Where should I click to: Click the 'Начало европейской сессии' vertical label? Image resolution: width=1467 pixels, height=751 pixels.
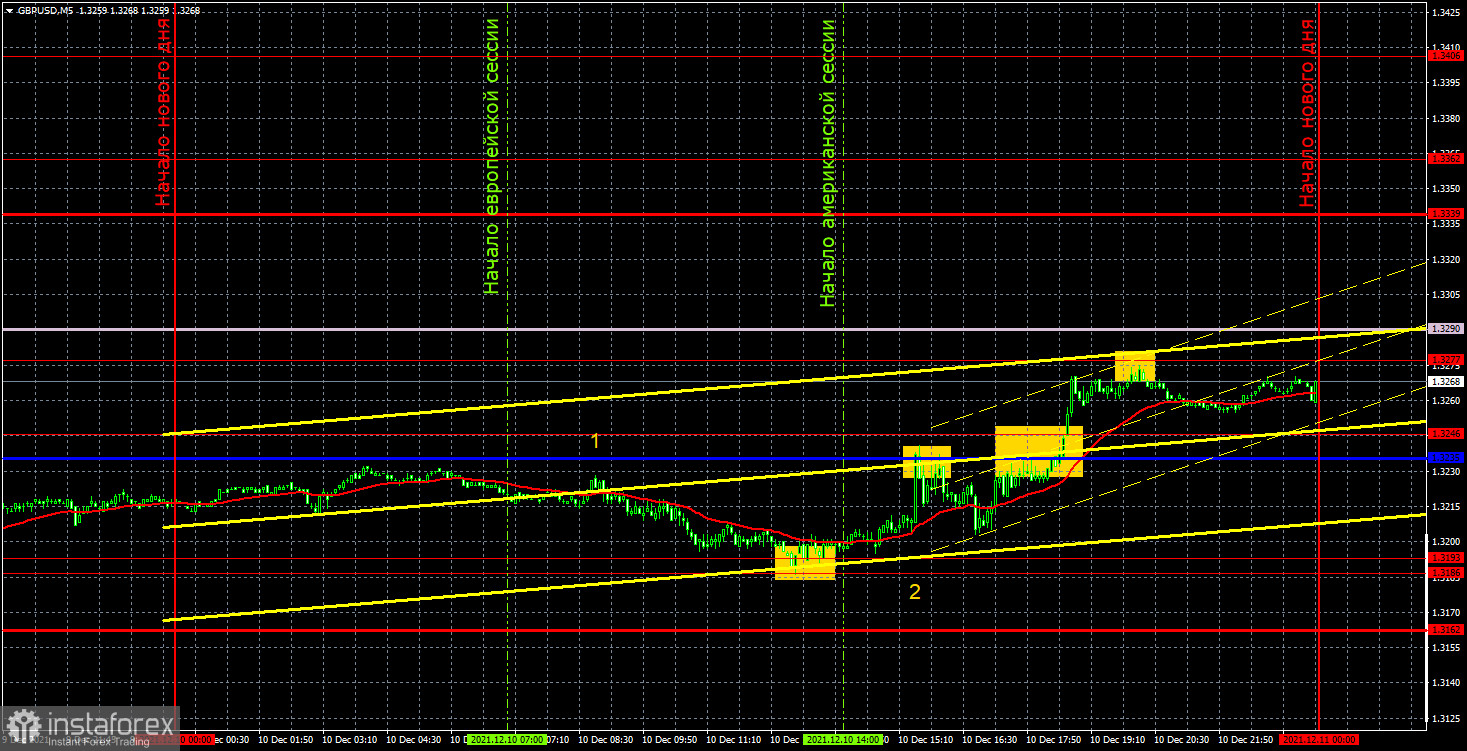tap(490, 155)
